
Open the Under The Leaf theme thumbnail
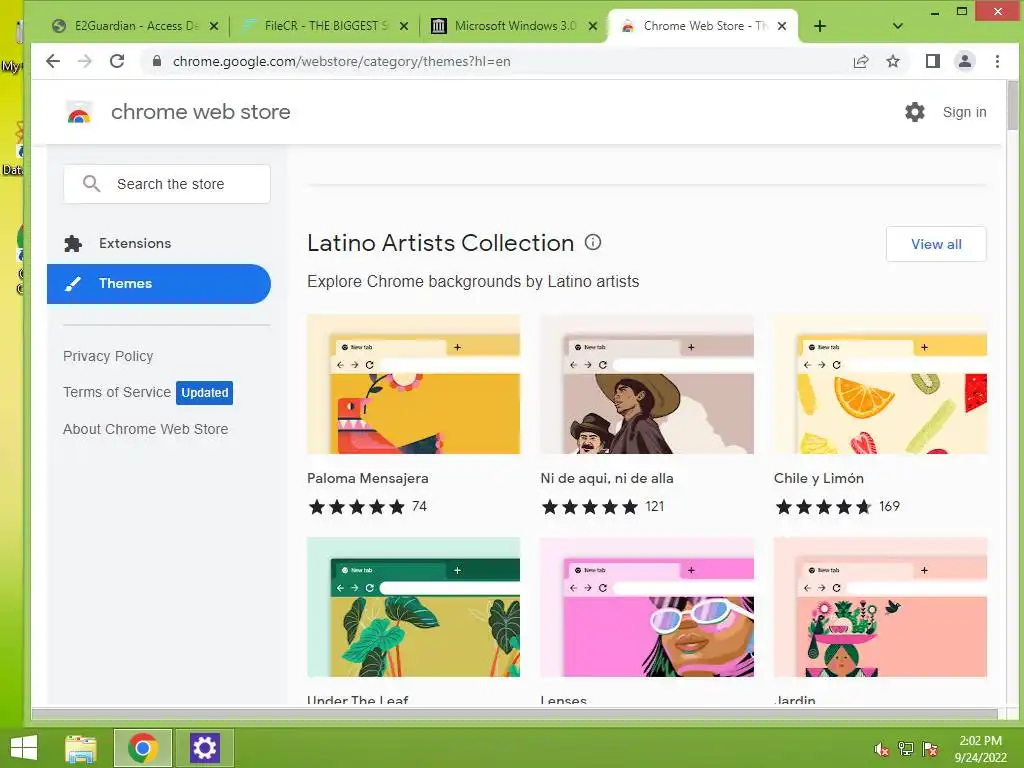click(x=413, y=607)
